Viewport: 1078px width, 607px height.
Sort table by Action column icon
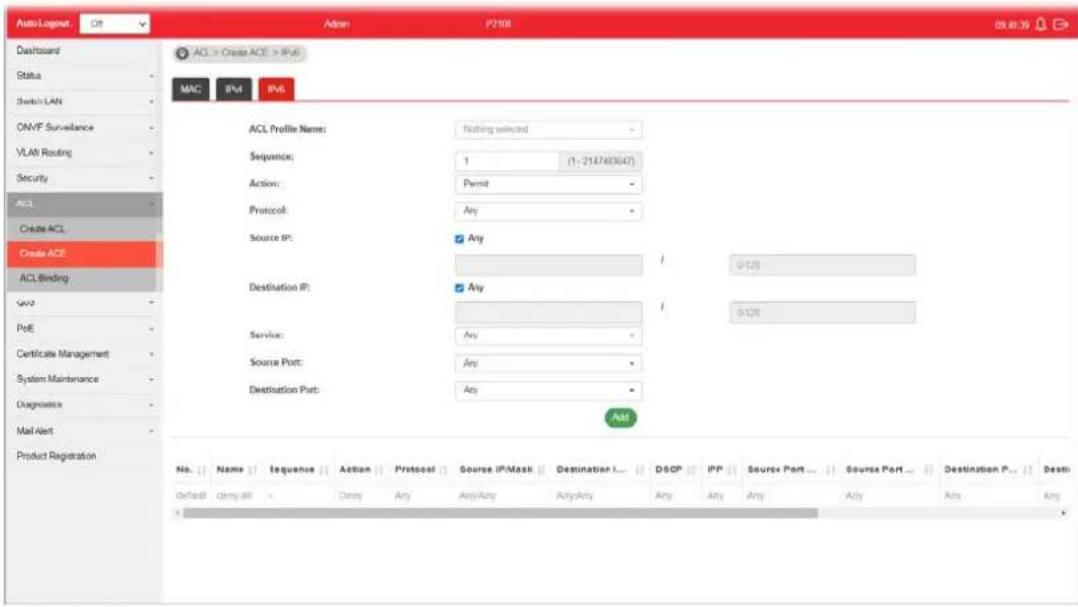click(x=379, y=470)
